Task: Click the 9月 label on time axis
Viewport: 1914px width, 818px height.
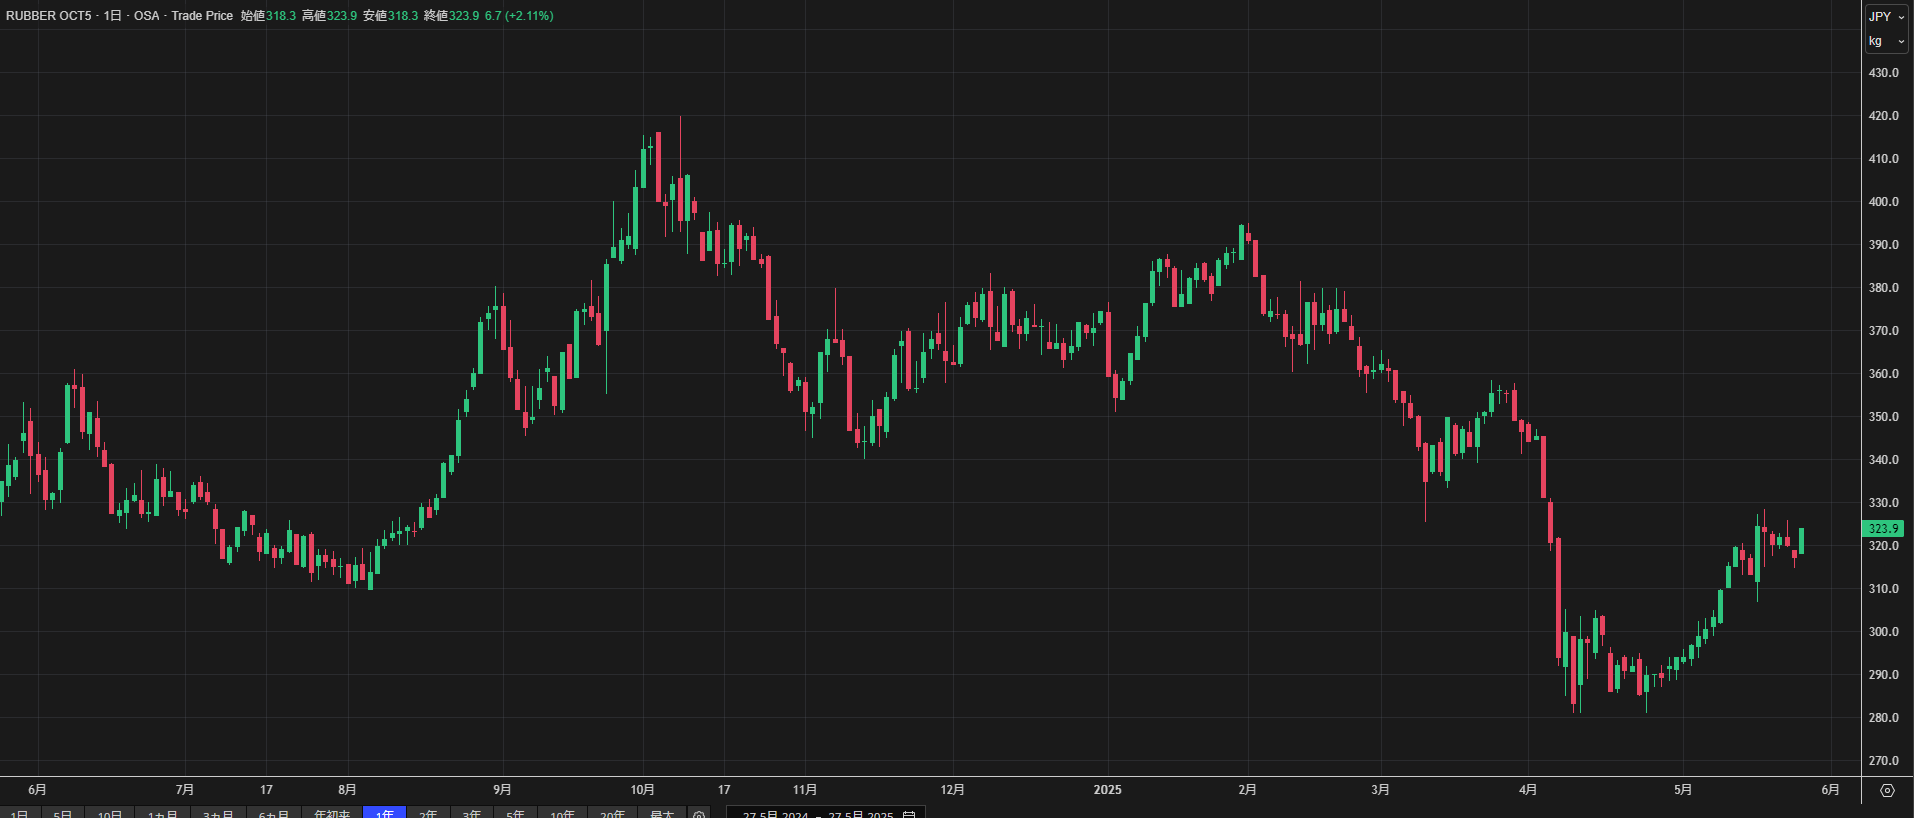Action: coord(502,790)
